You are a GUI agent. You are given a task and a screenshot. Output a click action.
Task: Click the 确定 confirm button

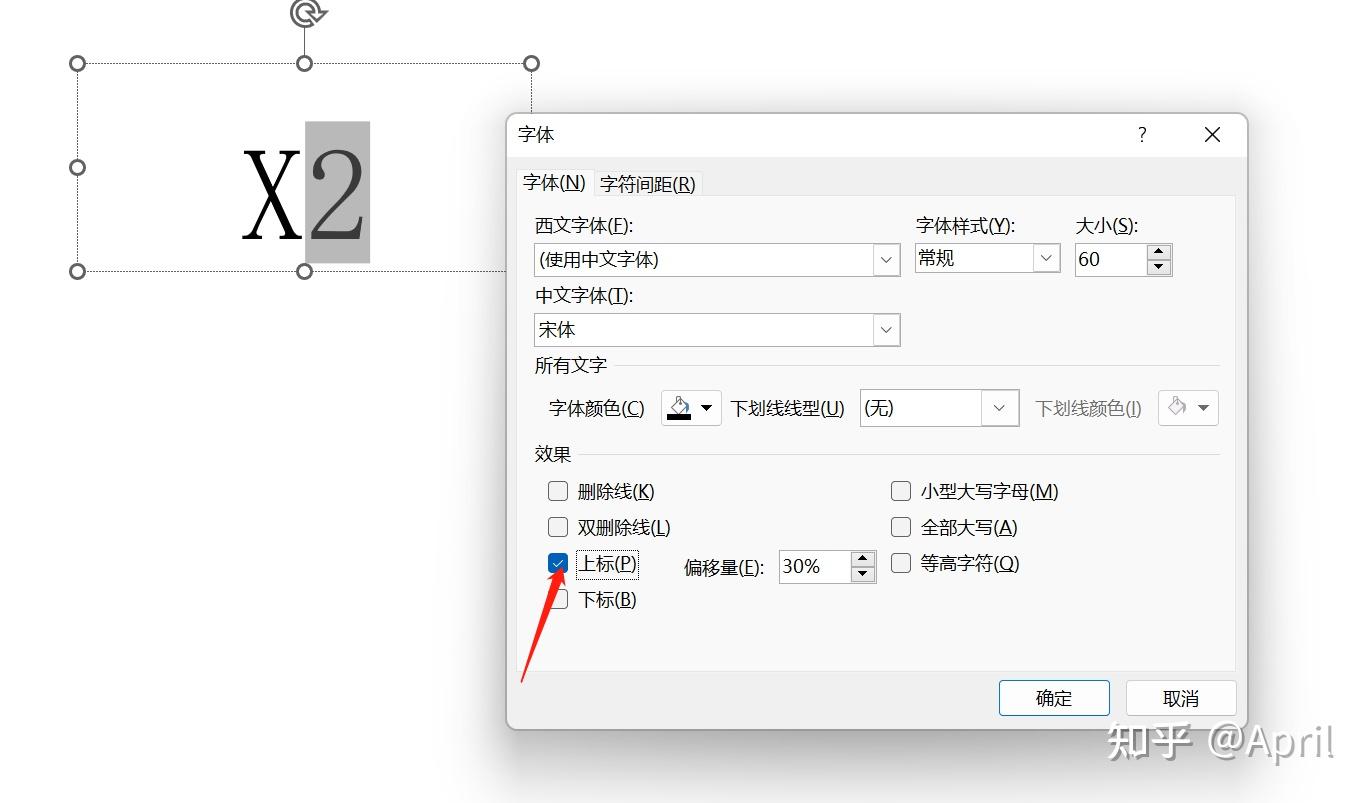click(x=1054, y=697)
